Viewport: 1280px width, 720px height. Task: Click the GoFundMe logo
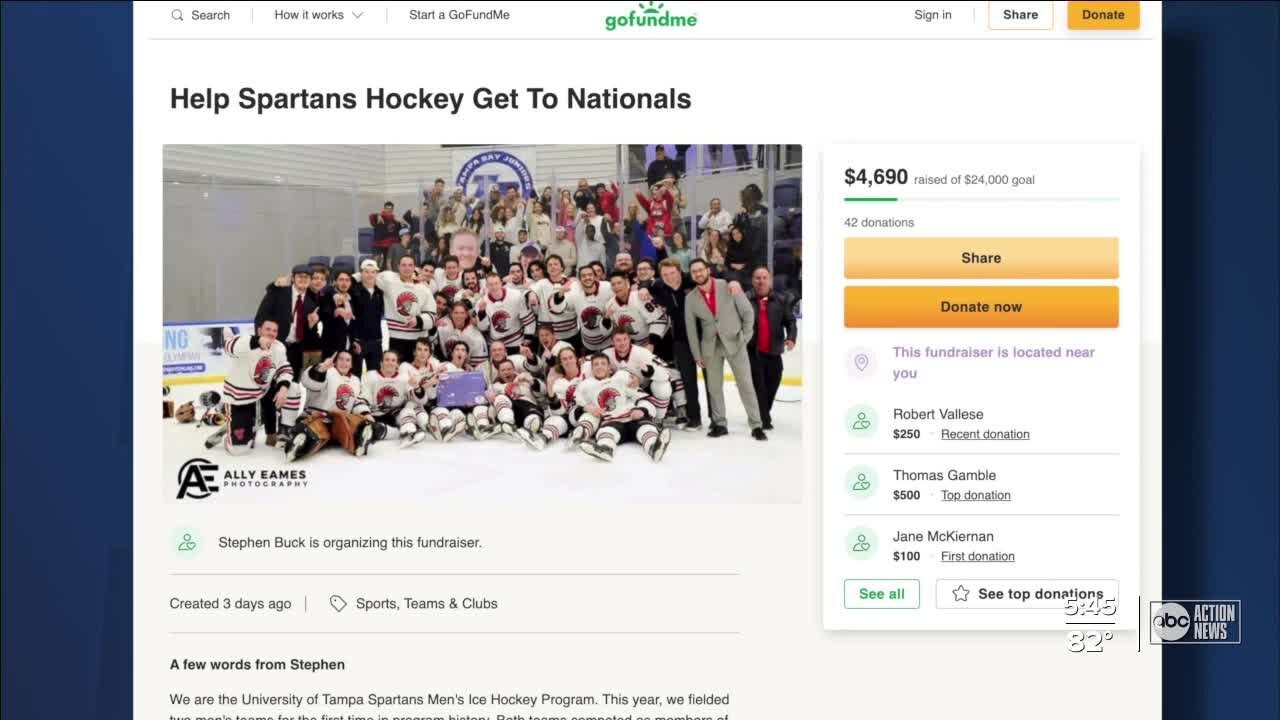(651, 17)
